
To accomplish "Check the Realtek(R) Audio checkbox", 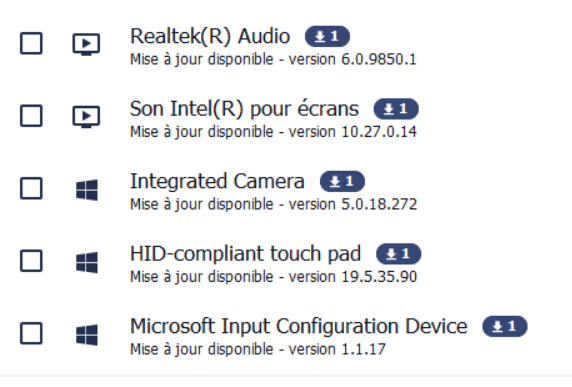I will coord(31,43).
